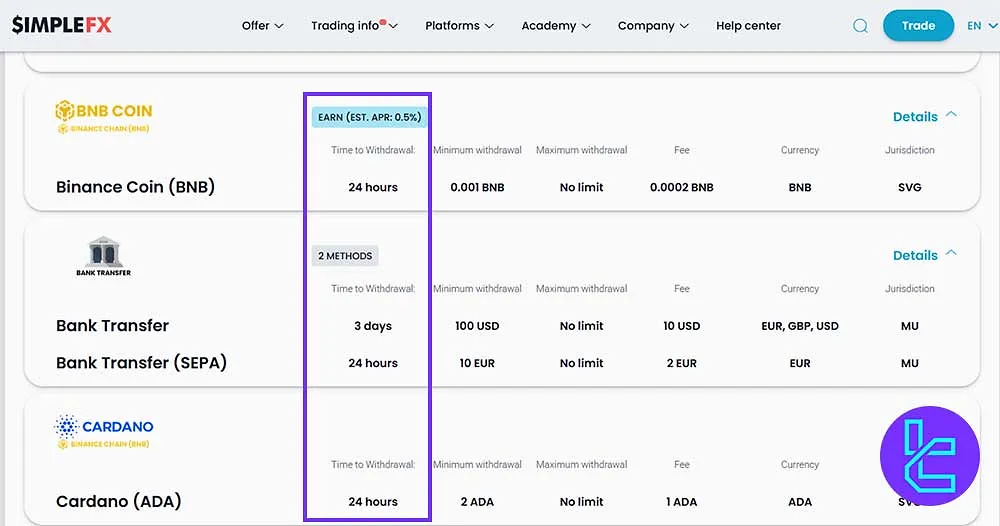
Task: Open the Trading info menu
Action: pyautogui.click(x=354, y=26)
